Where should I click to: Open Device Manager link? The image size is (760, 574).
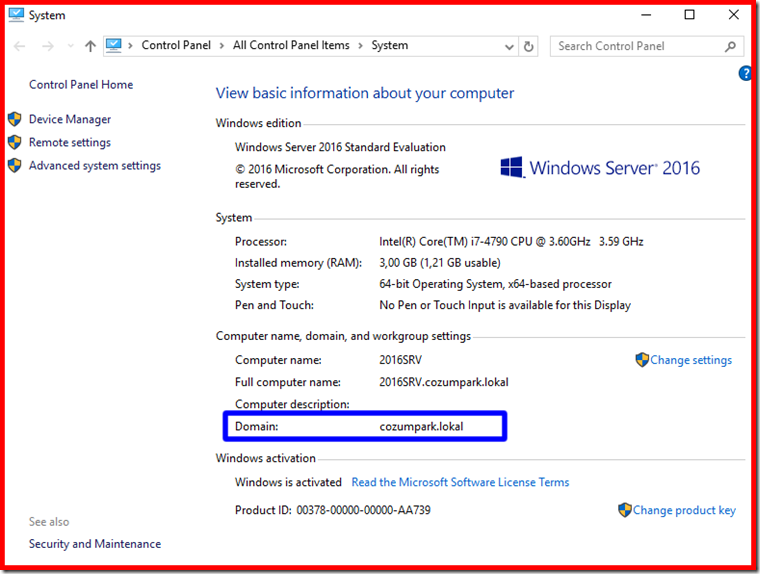tap(70, 119)
